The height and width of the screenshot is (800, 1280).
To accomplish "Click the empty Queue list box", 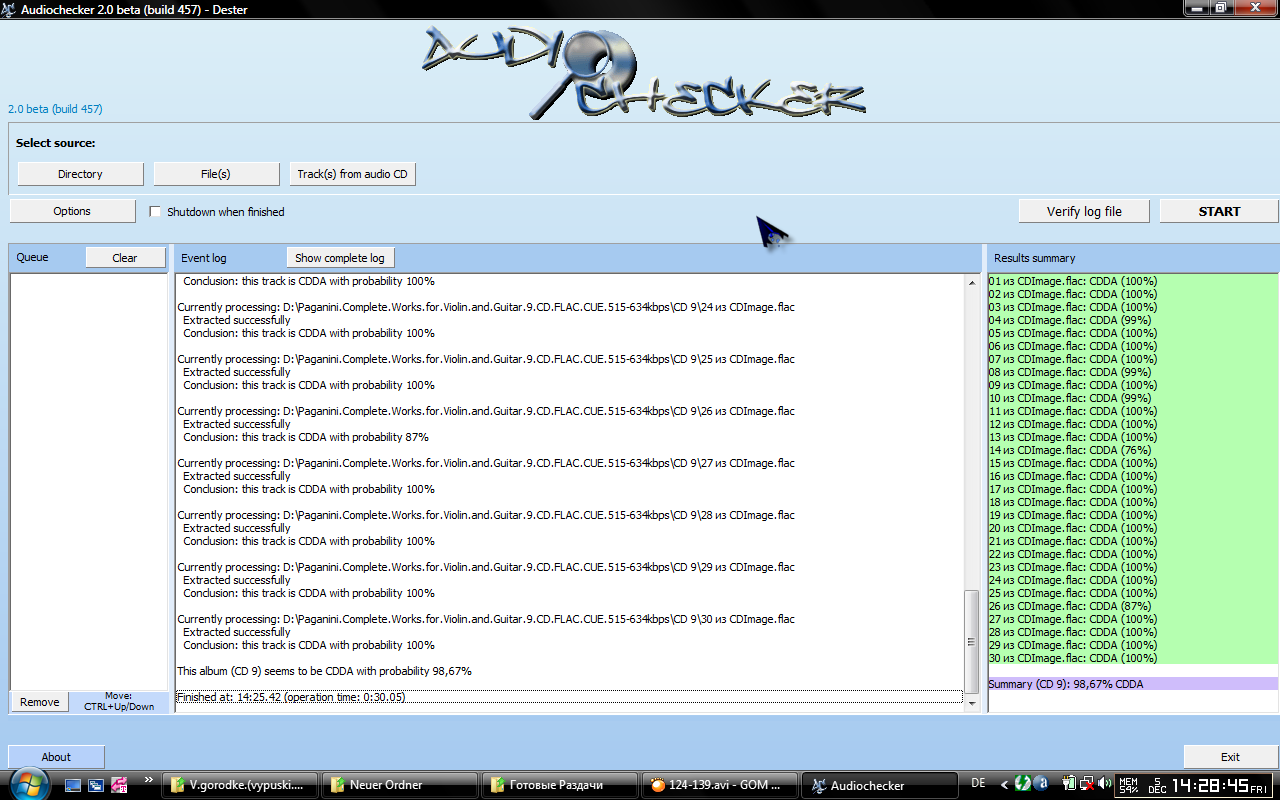I will pos(89,481).
